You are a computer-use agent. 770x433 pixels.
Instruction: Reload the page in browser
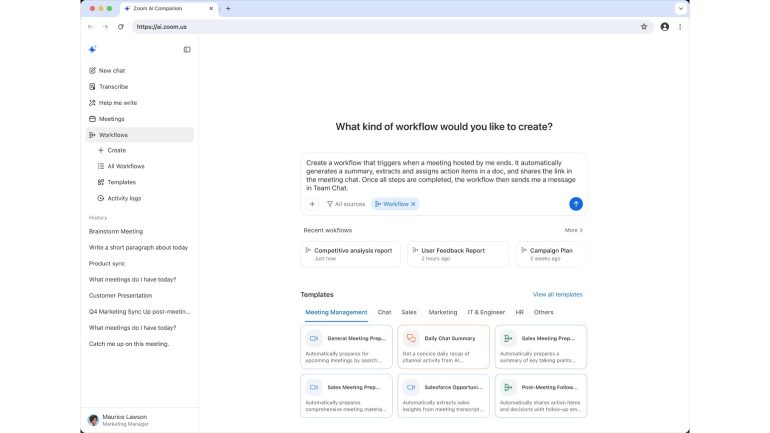(121, 27)
